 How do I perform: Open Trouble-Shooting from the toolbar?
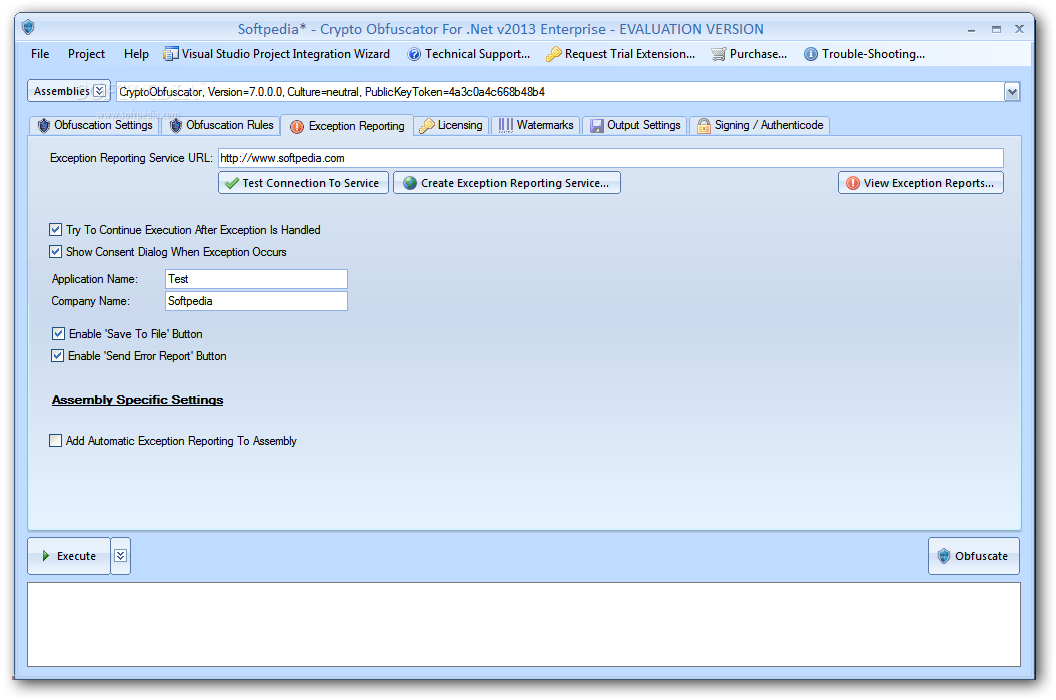tap(865, 54)
